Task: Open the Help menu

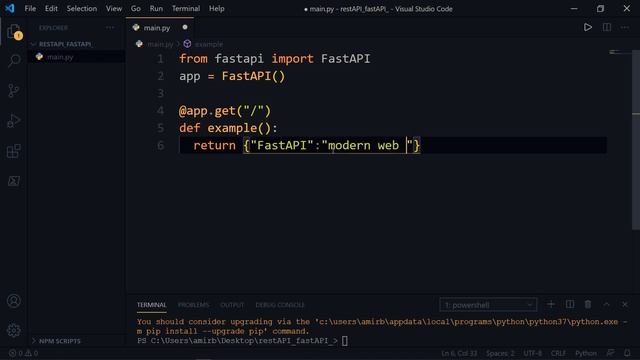Action: click(x=217, y=8)
